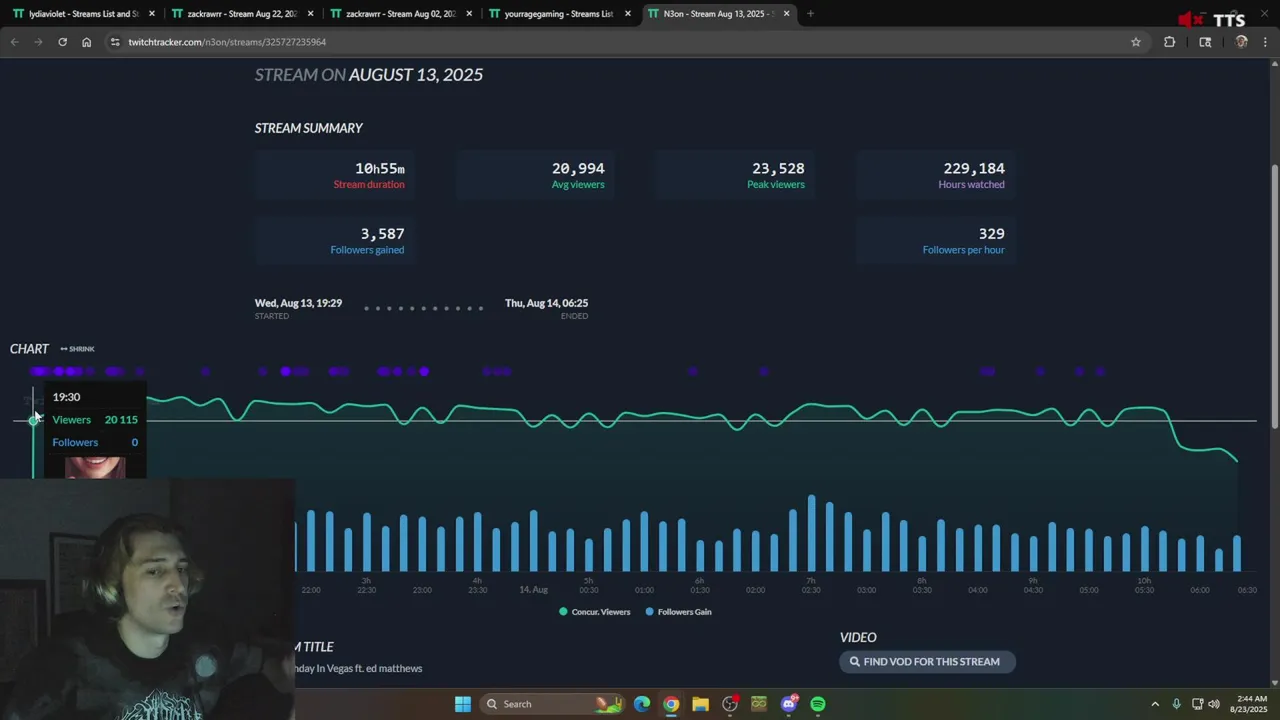Open the network status tray icon
The image size is (1280, 720).
[x=1197, y=704]
